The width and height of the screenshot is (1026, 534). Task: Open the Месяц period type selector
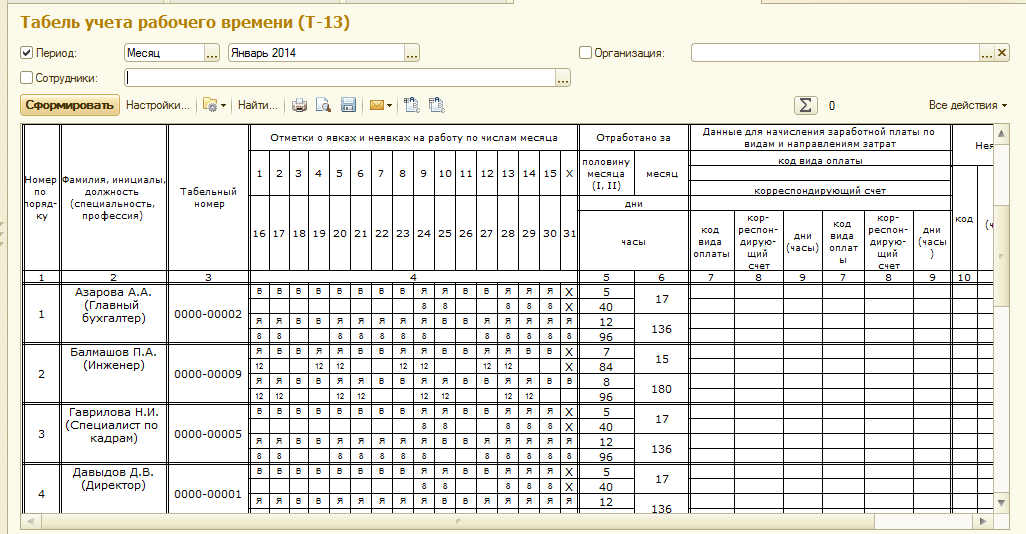pyautogui.click(x=211, y=53)
